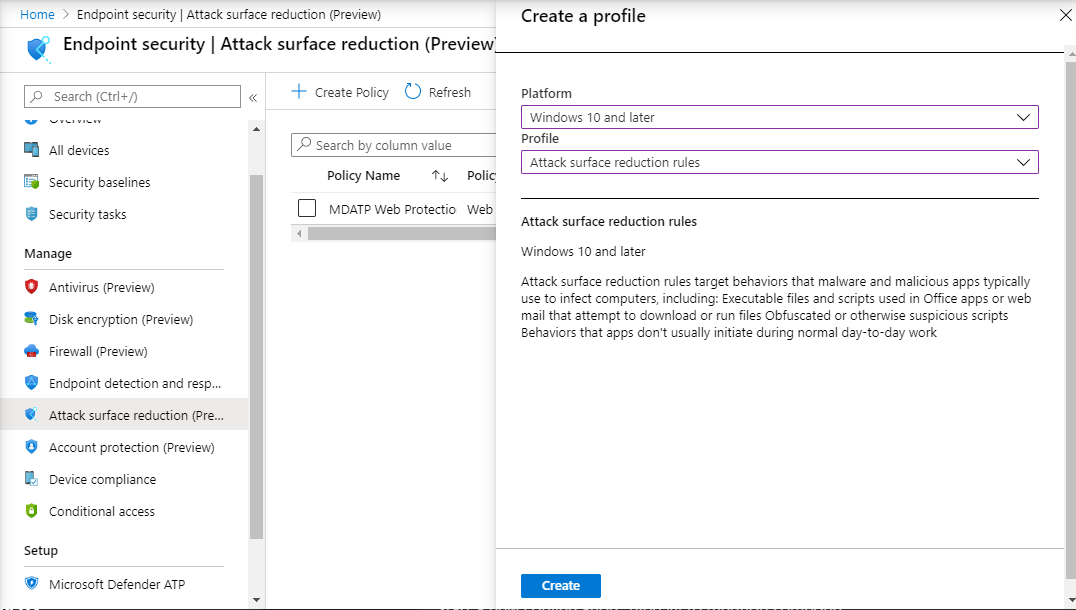Click the Disk encryption icon
Image resolution: width=1076 pixels, height=610 pixels.
[x=31, y=319]
